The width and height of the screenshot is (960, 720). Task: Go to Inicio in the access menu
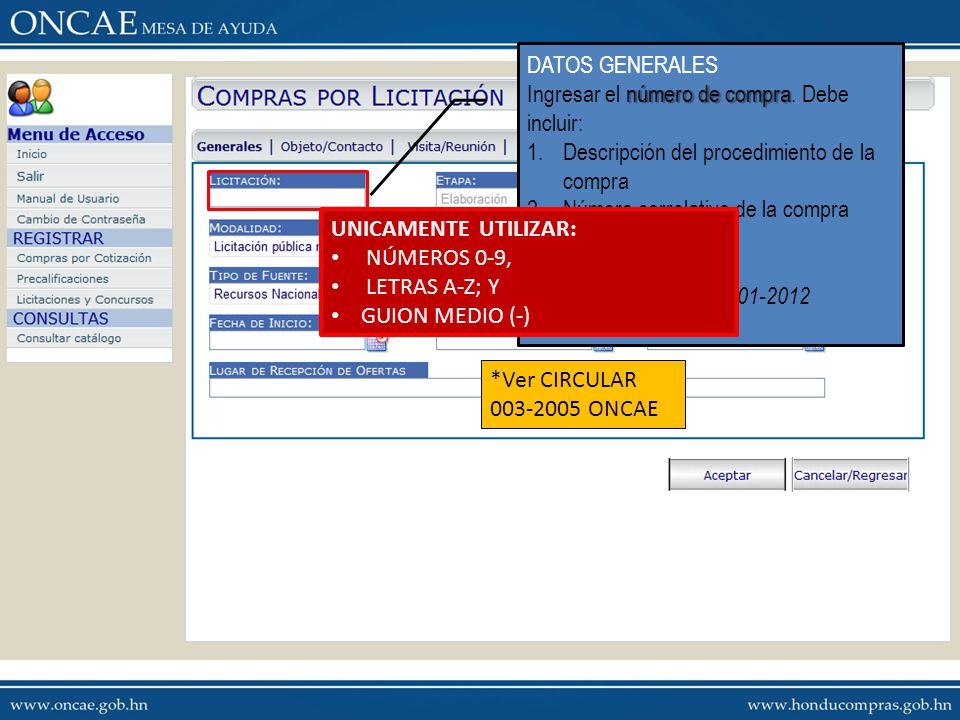pyautogui.click(x=32, y=154)
